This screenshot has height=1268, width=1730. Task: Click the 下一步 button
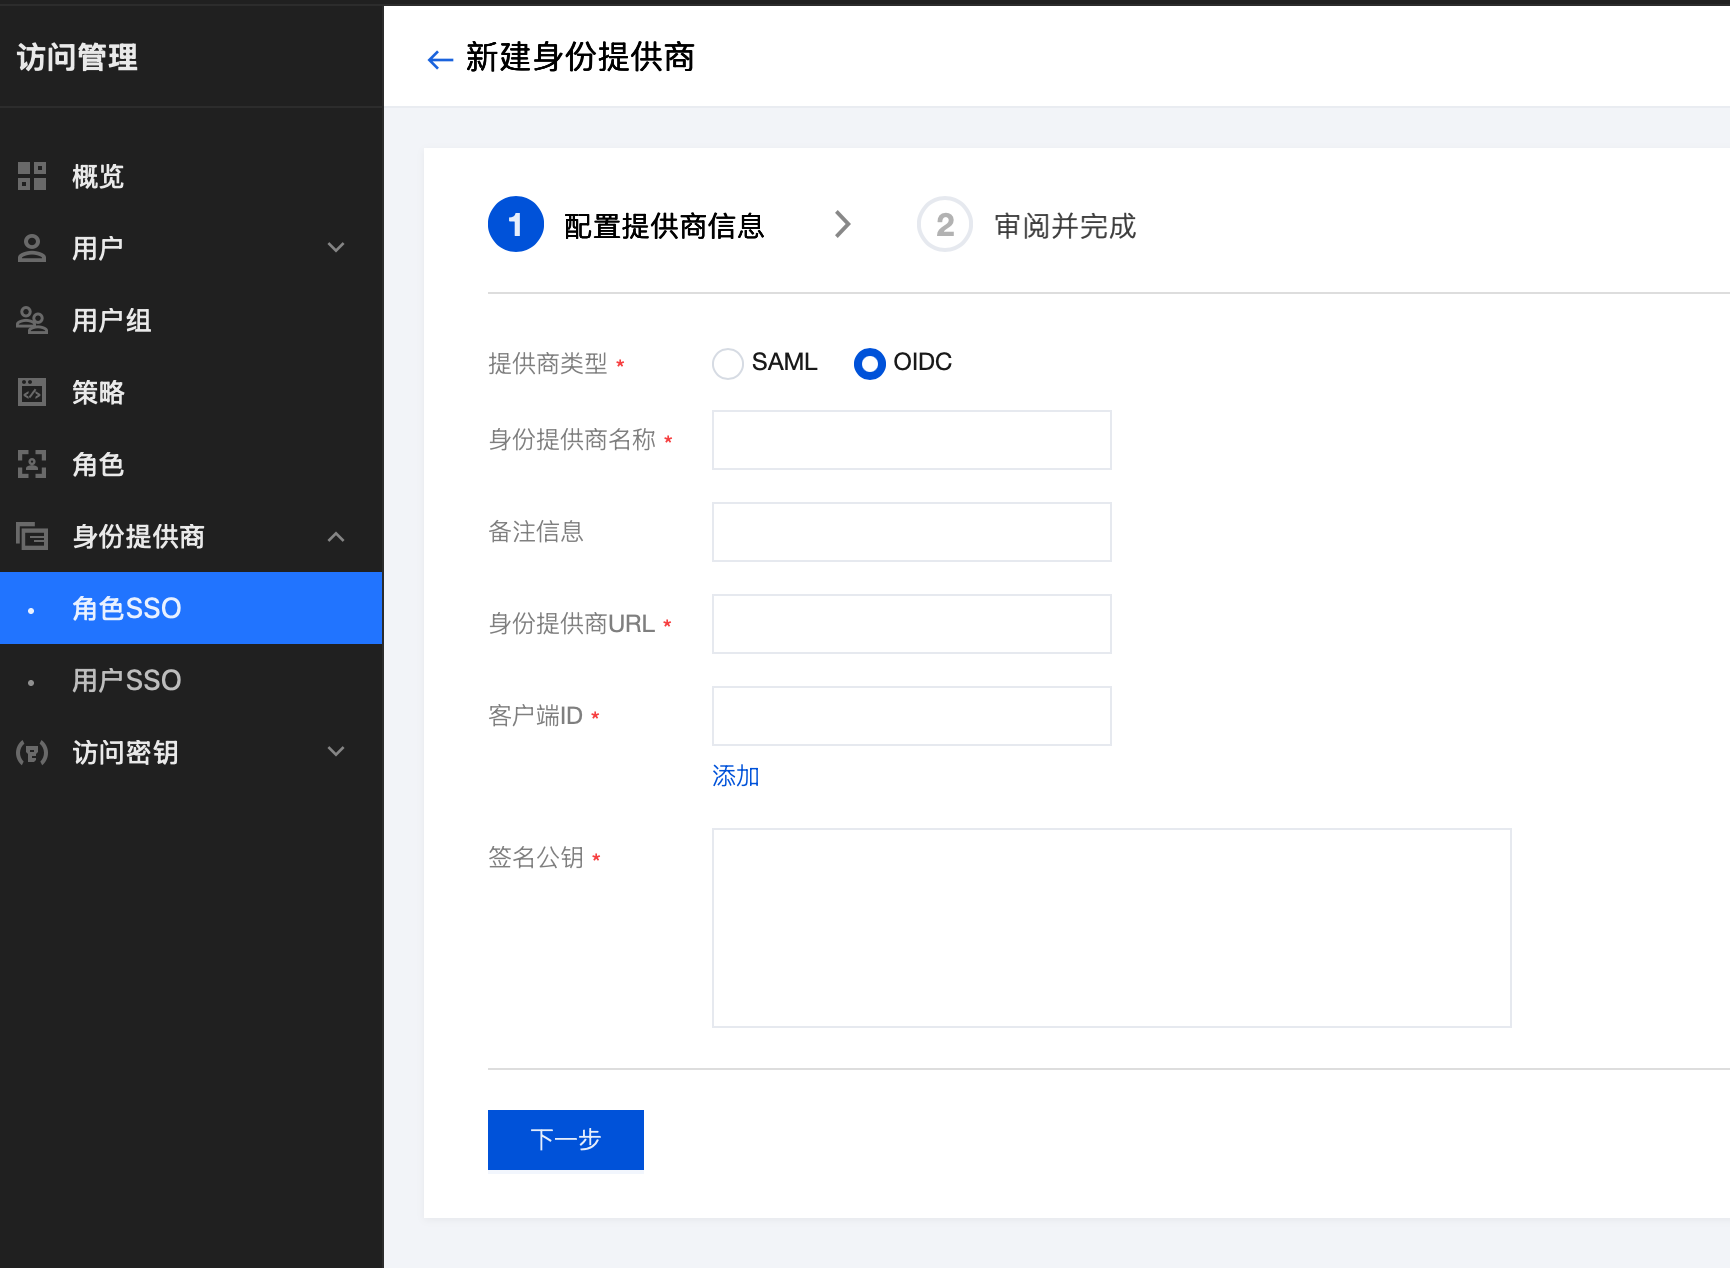566,1140
